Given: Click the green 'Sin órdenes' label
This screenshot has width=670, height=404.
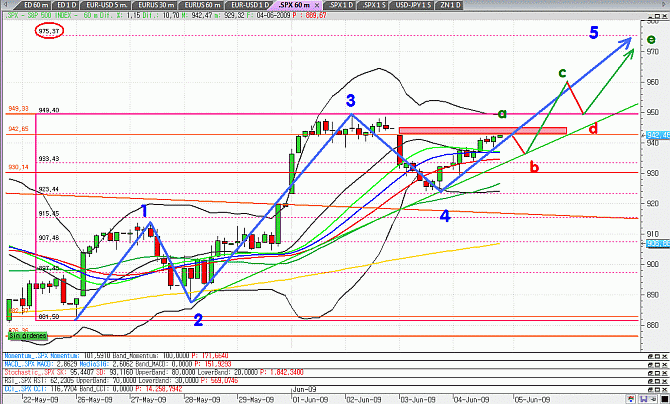Looking at the screenshot, I should [28, 336].
